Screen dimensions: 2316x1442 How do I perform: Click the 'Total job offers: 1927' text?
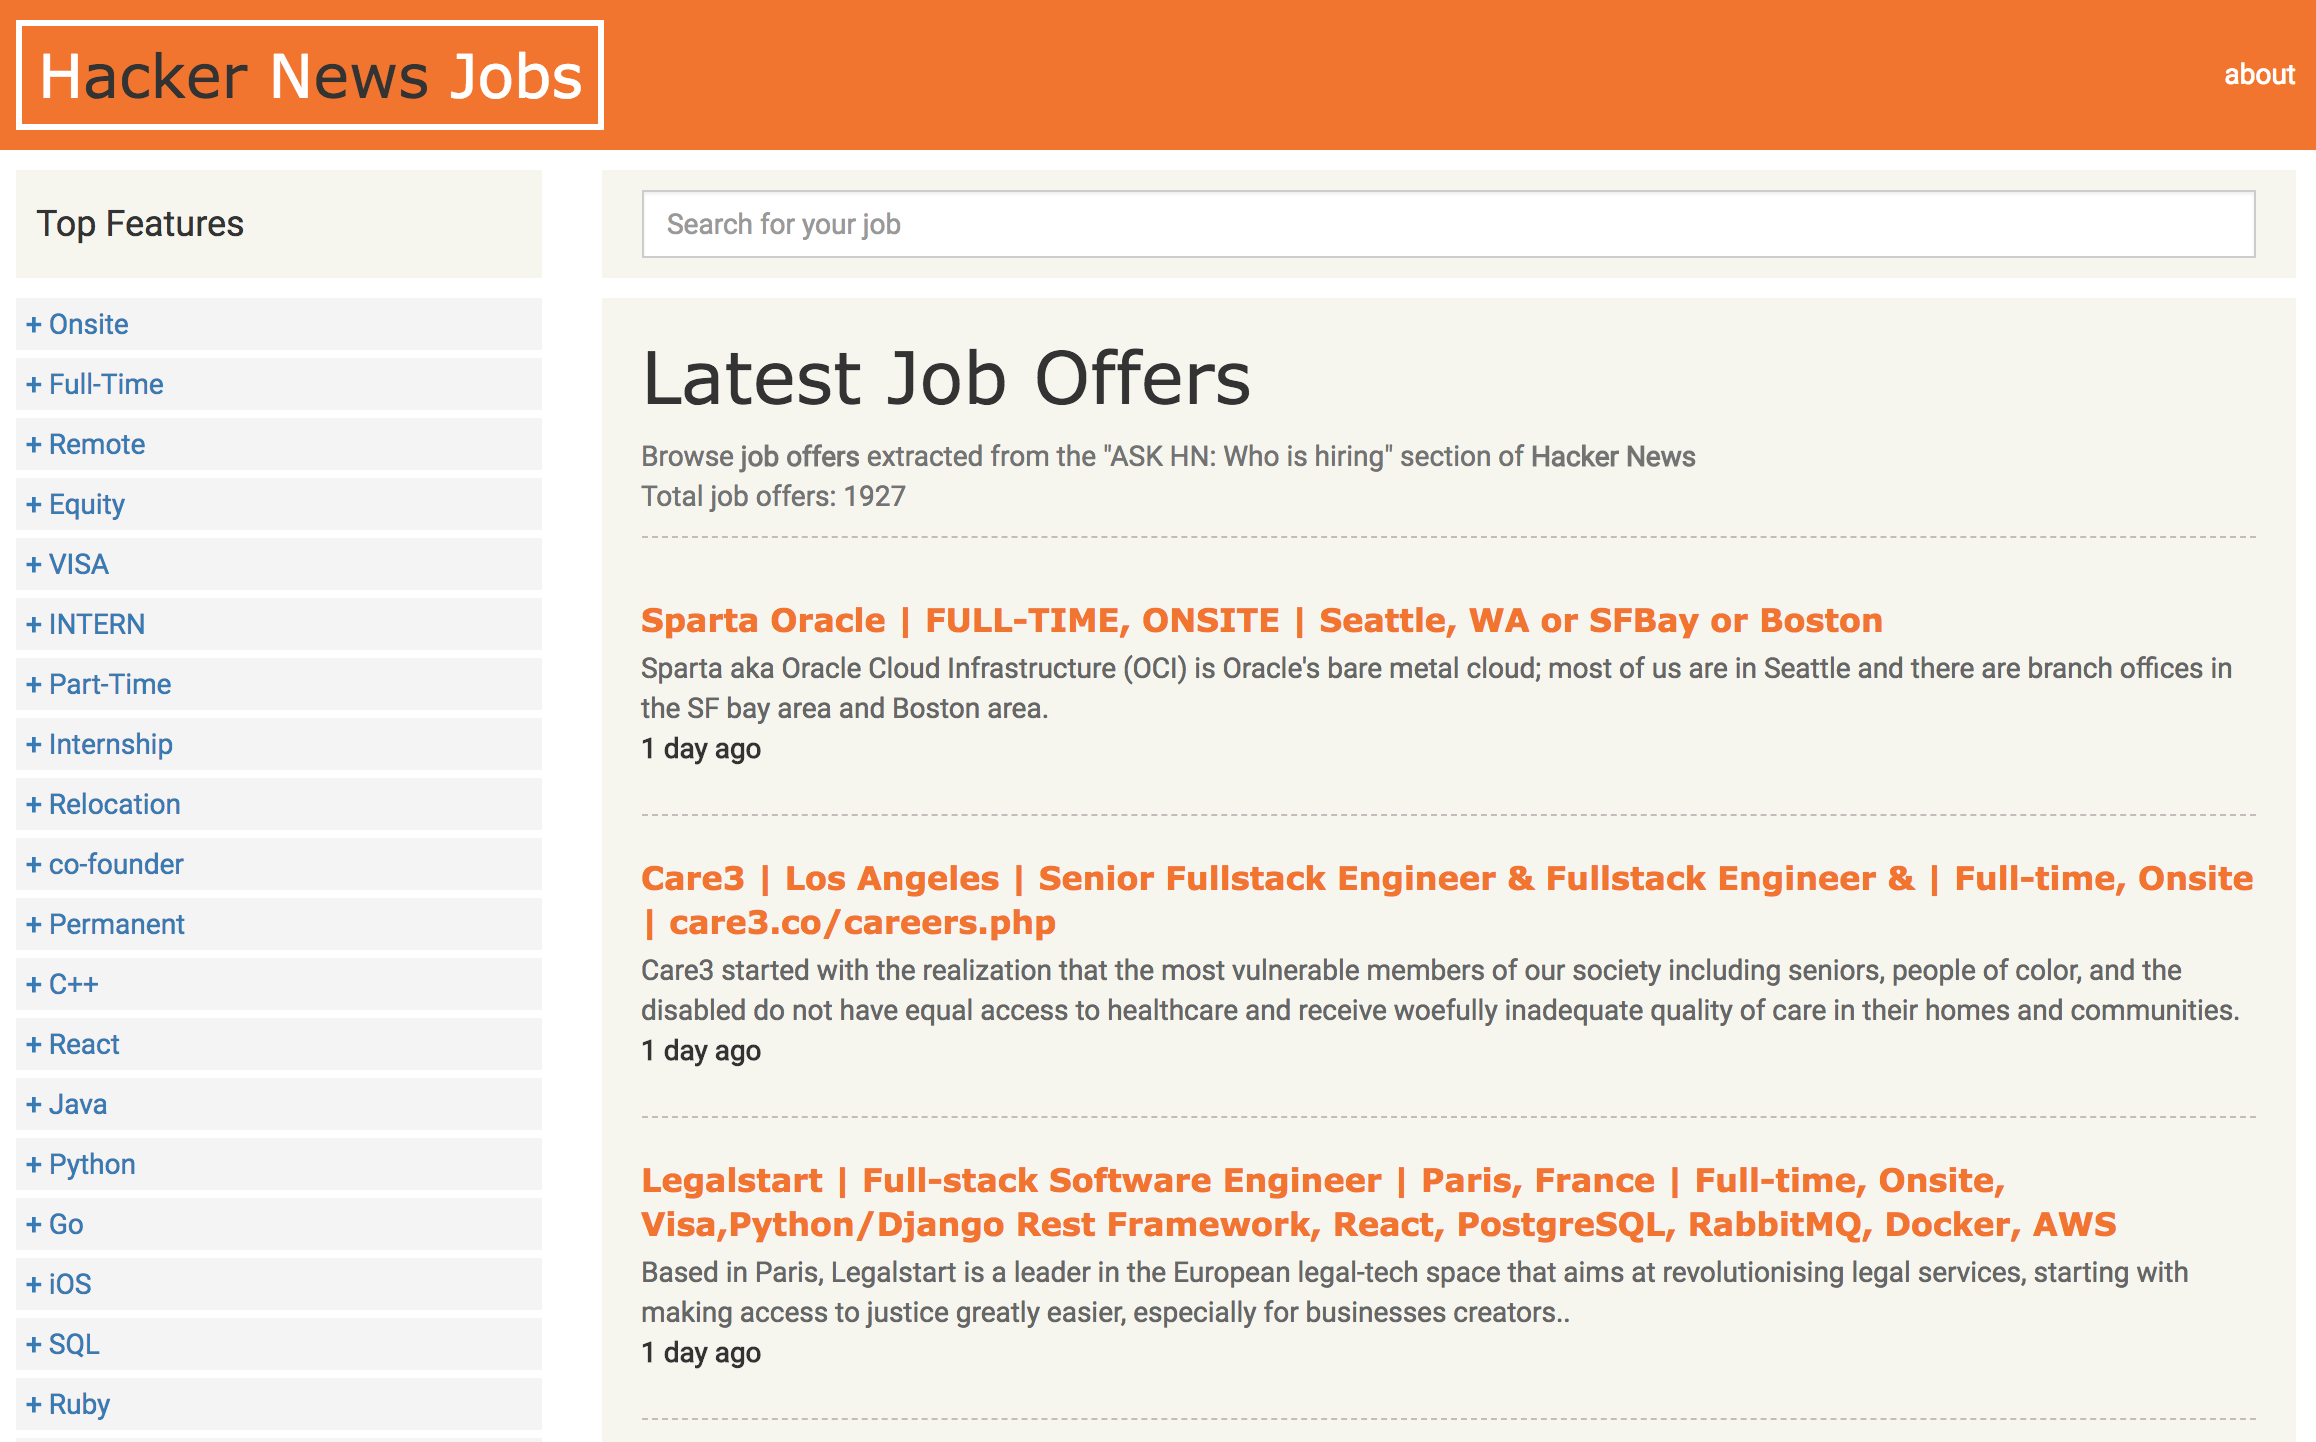tap(773, 496)
